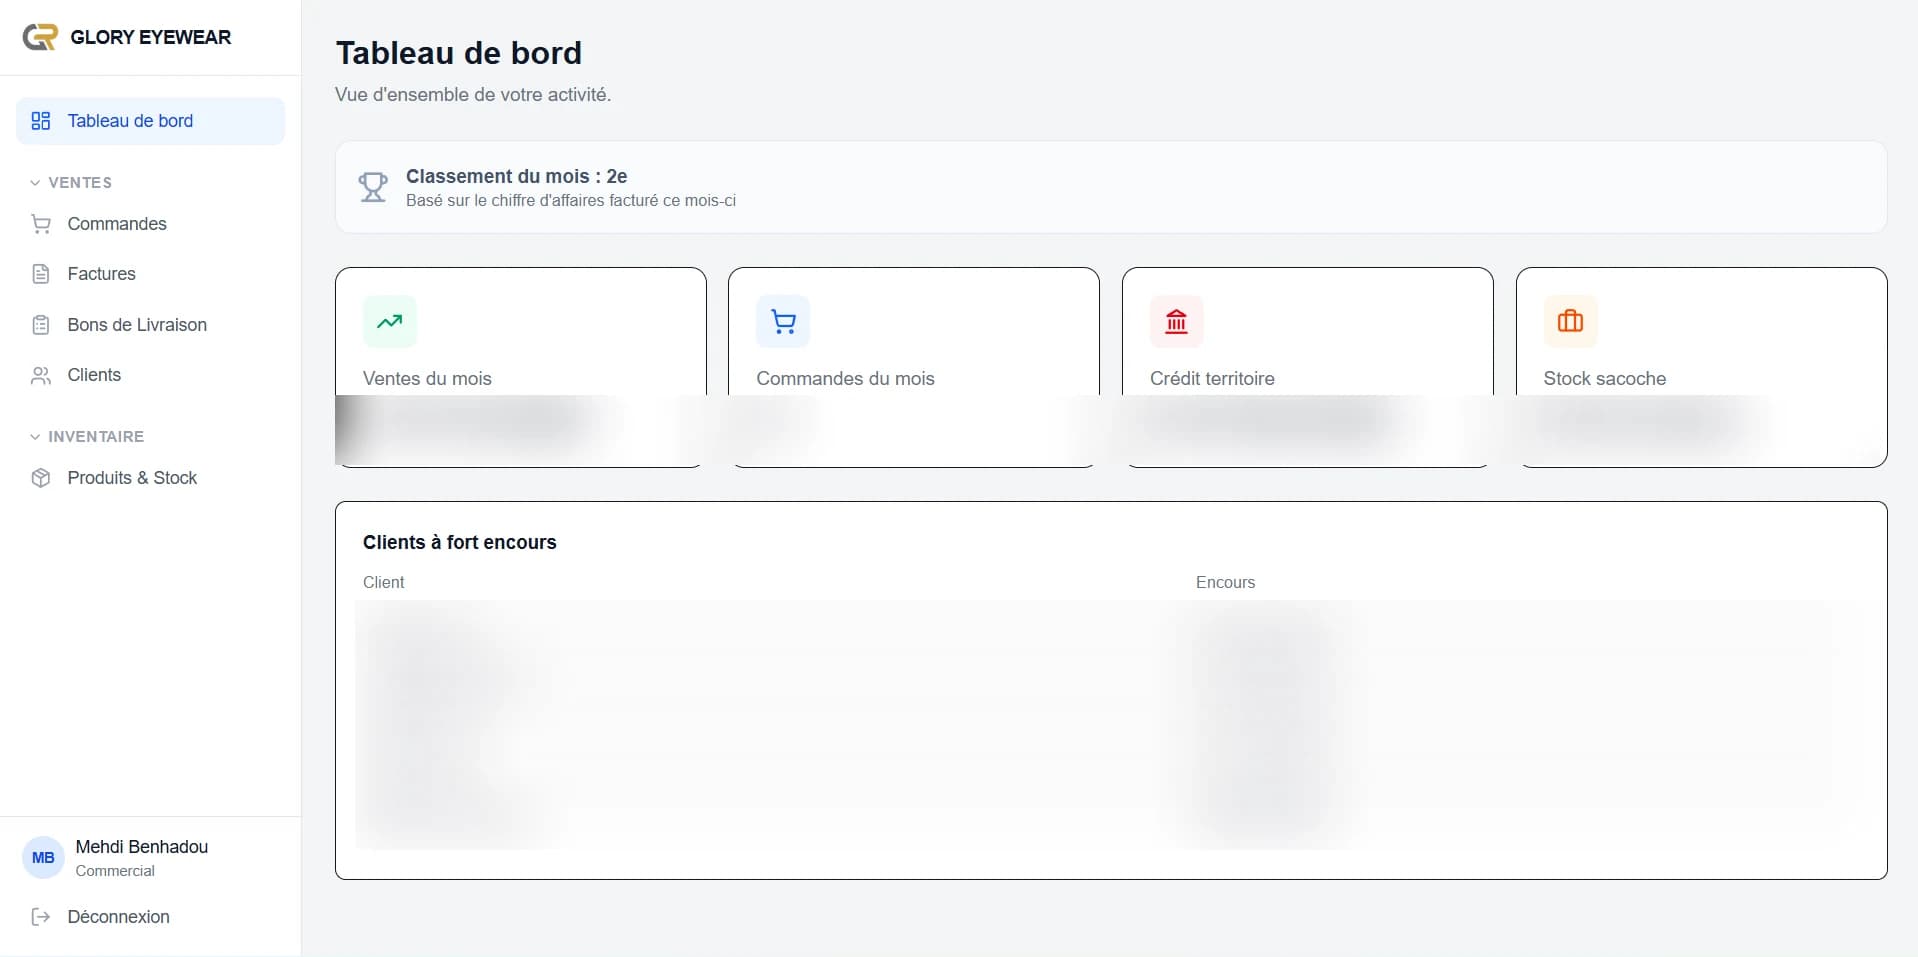
Task: Click the VENTES section label
Action: [x=80, y=183]
